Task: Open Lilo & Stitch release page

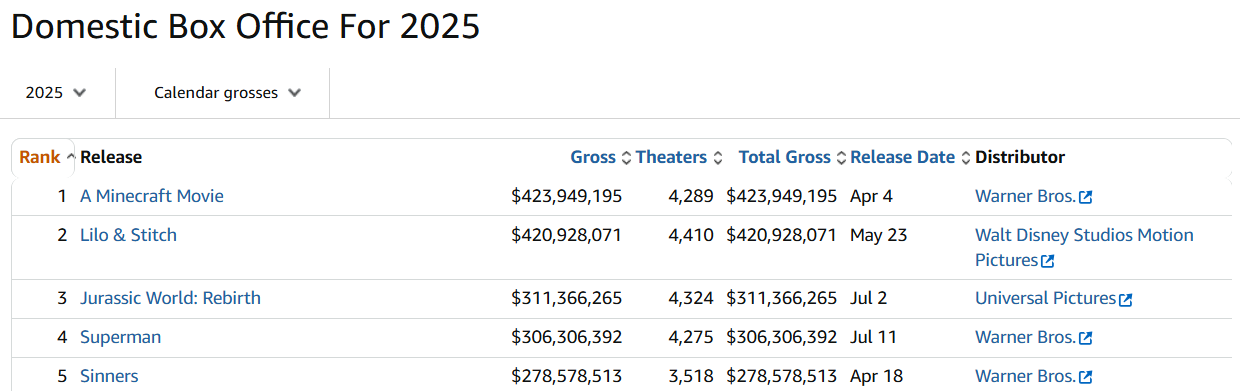Action: pyautogui.click(x=128, y=235)
